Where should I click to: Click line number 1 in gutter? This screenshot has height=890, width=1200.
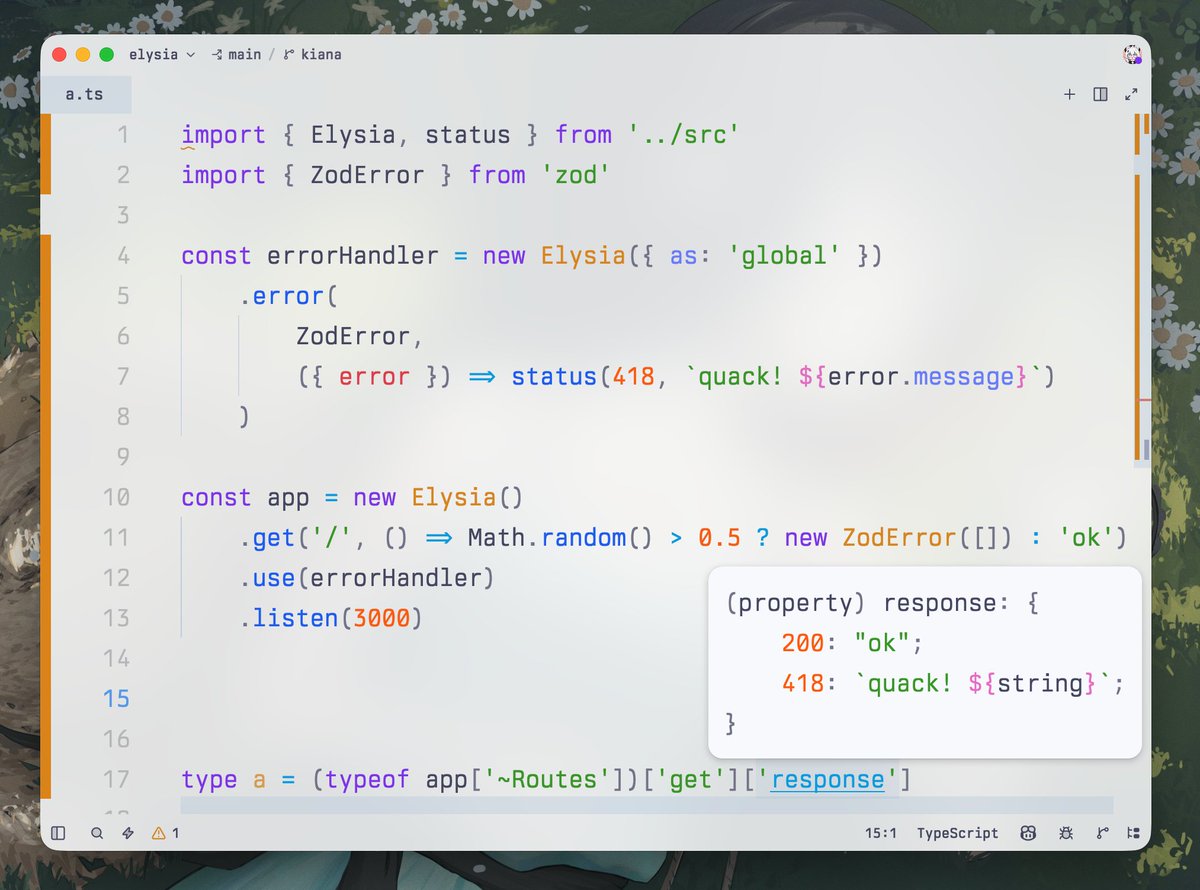(123, 135)
